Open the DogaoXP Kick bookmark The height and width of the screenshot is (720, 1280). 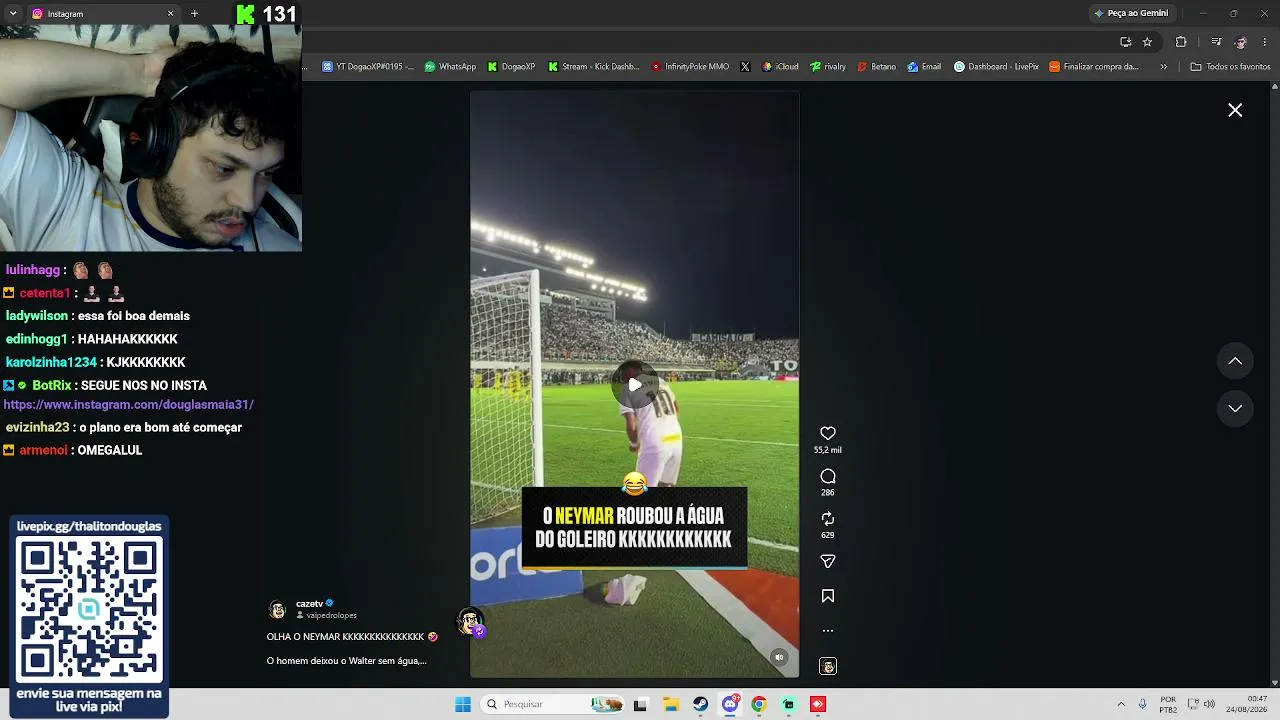point(511,67)
